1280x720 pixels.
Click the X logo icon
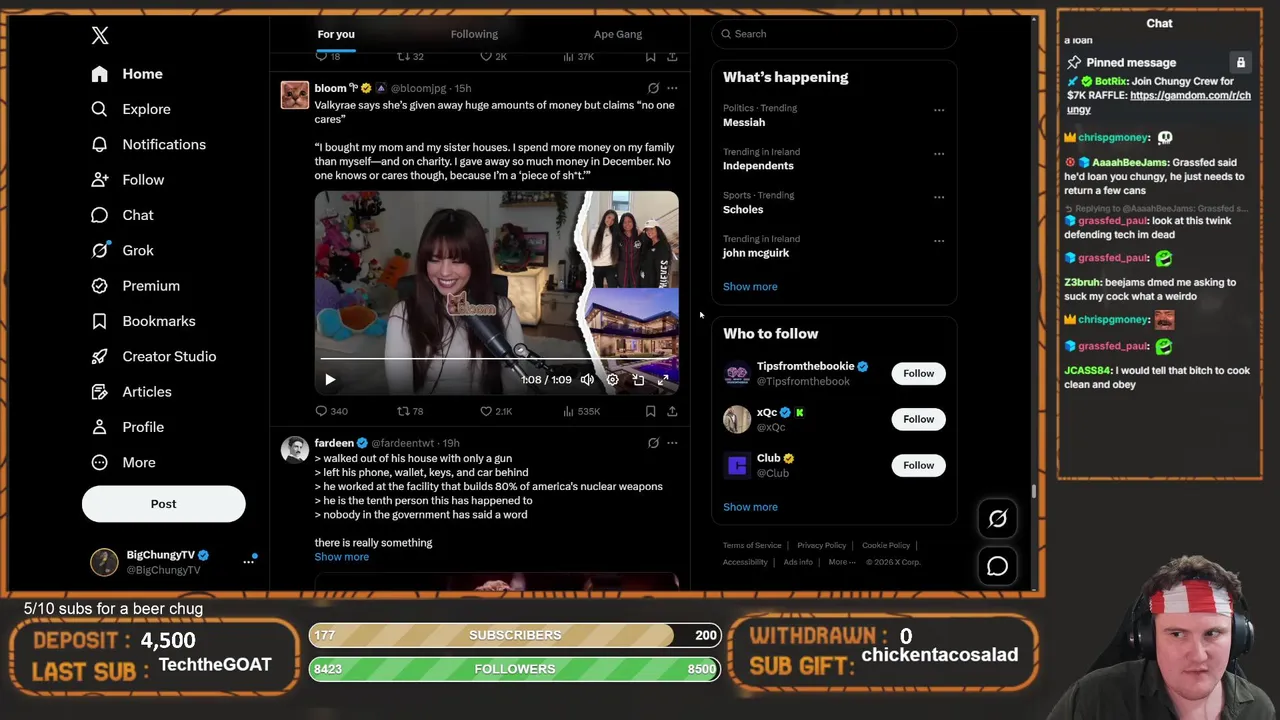point(100,36)
